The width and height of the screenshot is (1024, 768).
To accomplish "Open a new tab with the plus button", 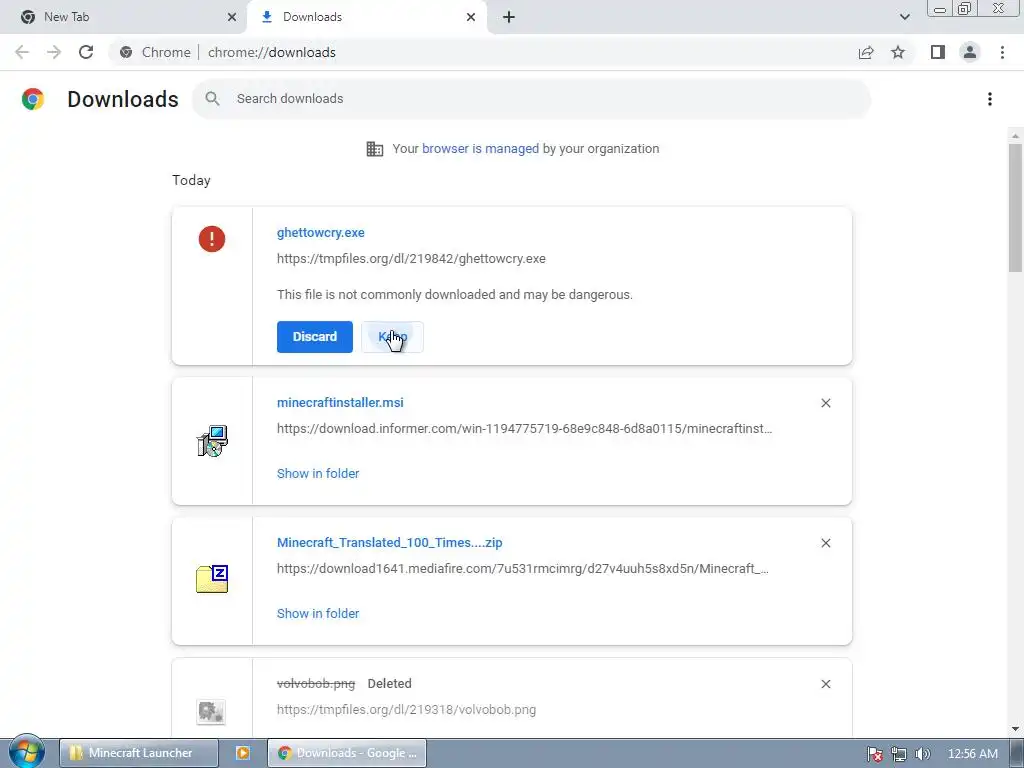I will [509, 17].
